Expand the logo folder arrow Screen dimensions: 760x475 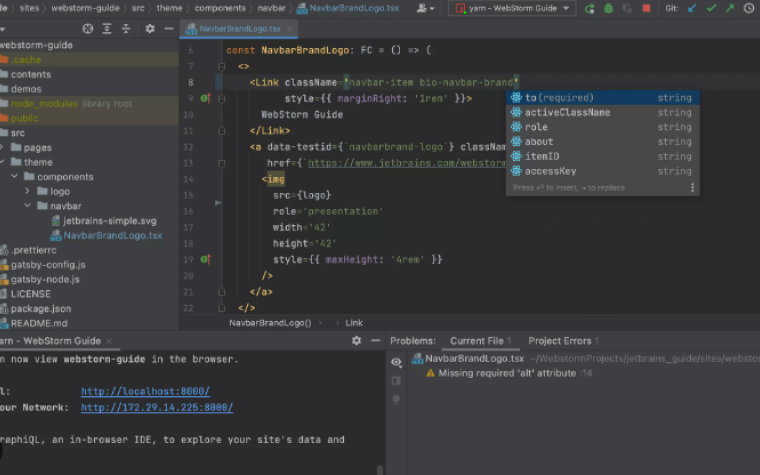(x=27, y=191)
